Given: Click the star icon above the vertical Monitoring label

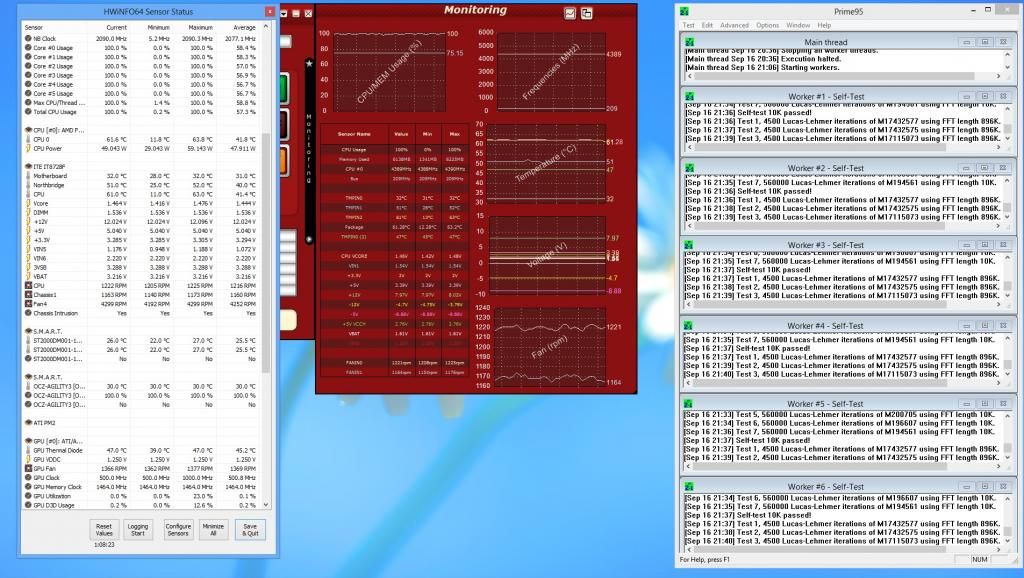Looking at the screenshot, I should pos(309,63).
